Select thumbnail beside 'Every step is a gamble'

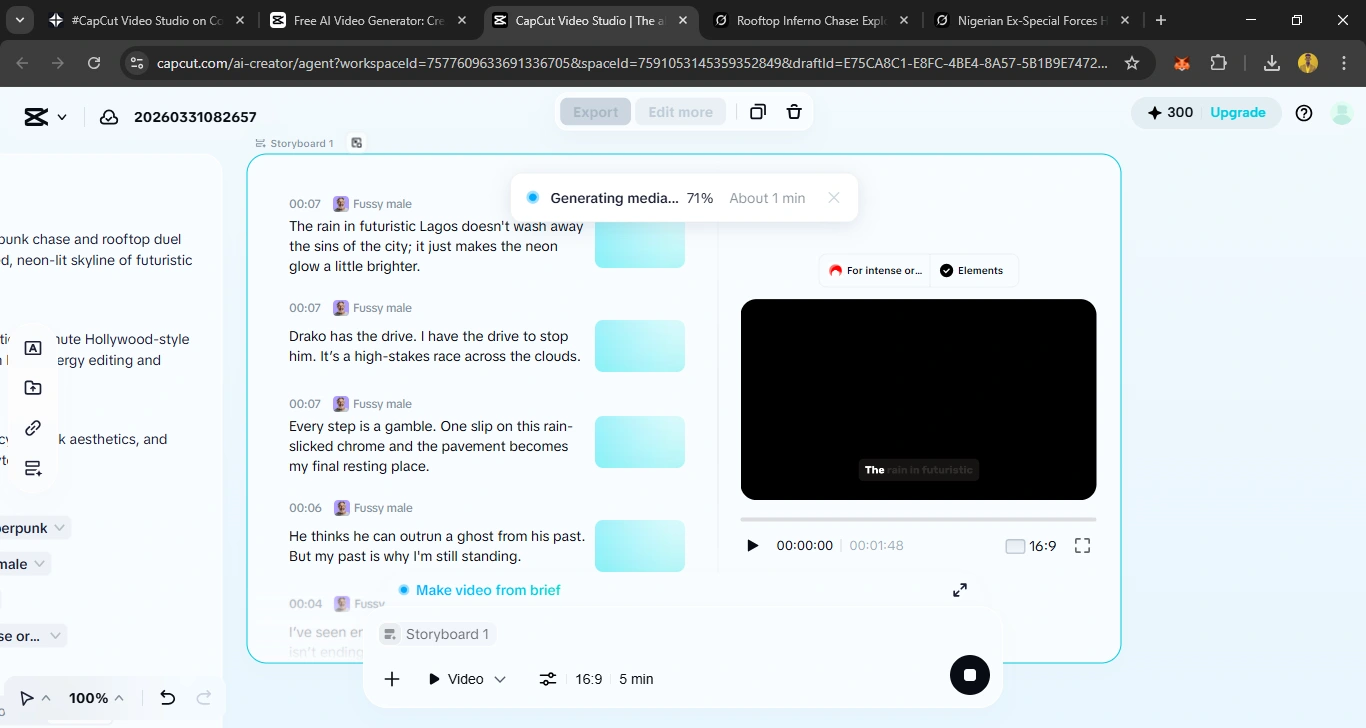point(640,442)
